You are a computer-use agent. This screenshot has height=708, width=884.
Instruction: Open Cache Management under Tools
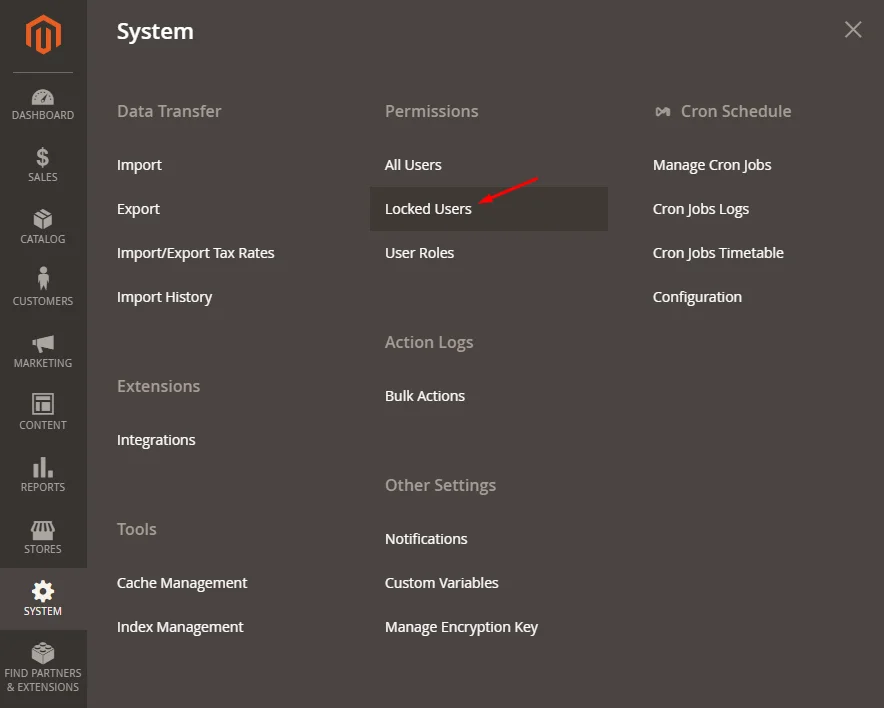(x=182, y=583)
